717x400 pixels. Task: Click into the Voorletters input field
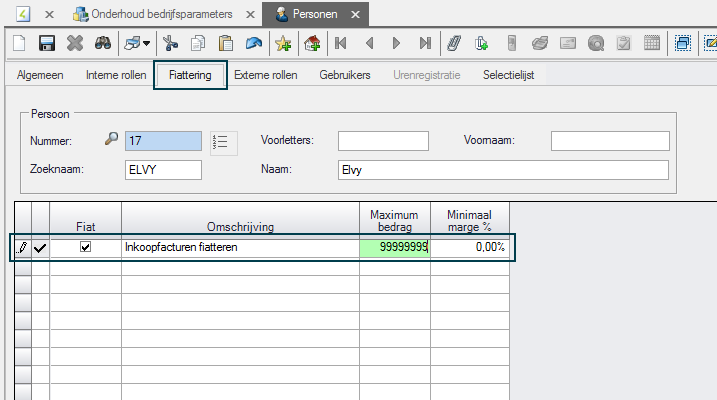(383, 141)
